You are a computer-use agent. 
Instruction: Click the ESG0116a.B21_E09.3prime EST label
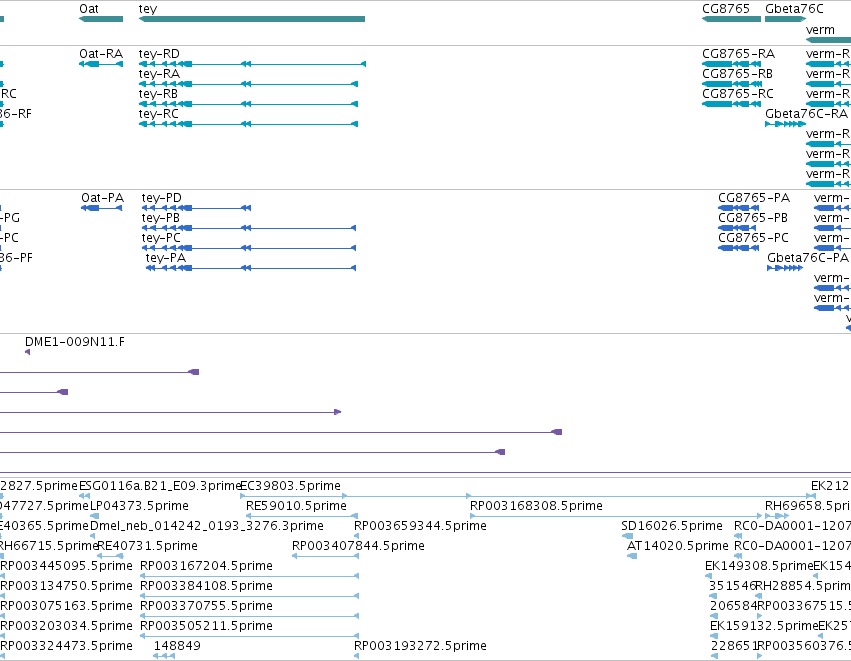click(160, 486)
